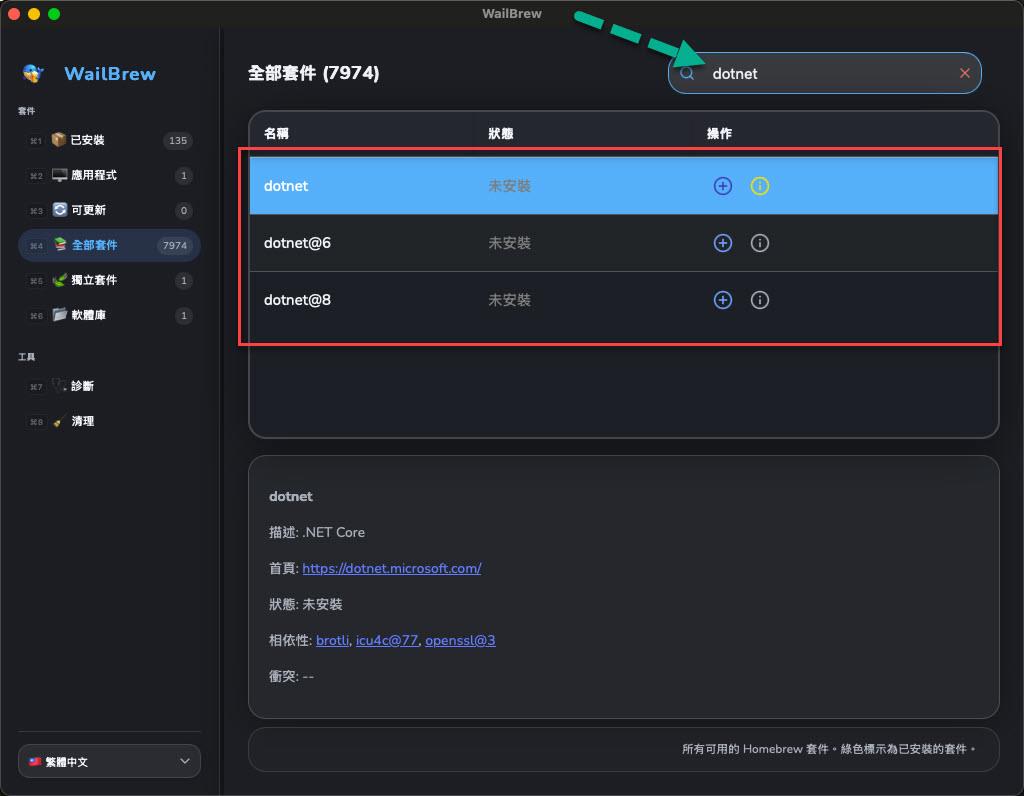Clear the search field with red X
Screen dimensions: 1024x796
(x=965, y=73)
